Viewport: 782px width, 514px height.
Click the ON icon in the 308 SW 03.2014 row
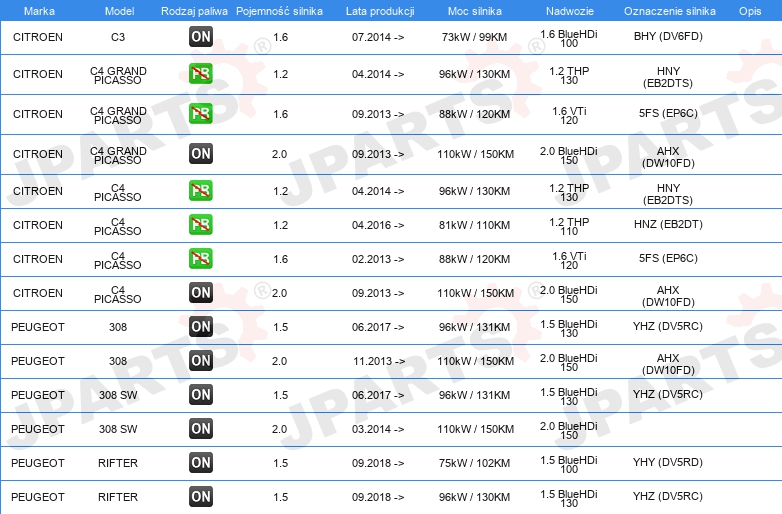pos(200,429)
